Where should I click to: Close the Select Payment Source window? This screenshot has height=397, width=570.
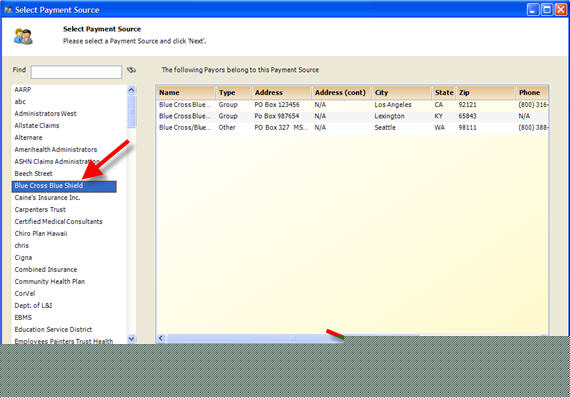(561, 9)
